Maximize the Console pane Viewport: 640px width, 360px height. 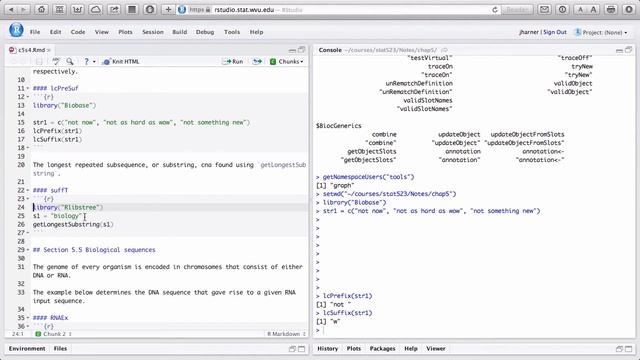[629, 50]
